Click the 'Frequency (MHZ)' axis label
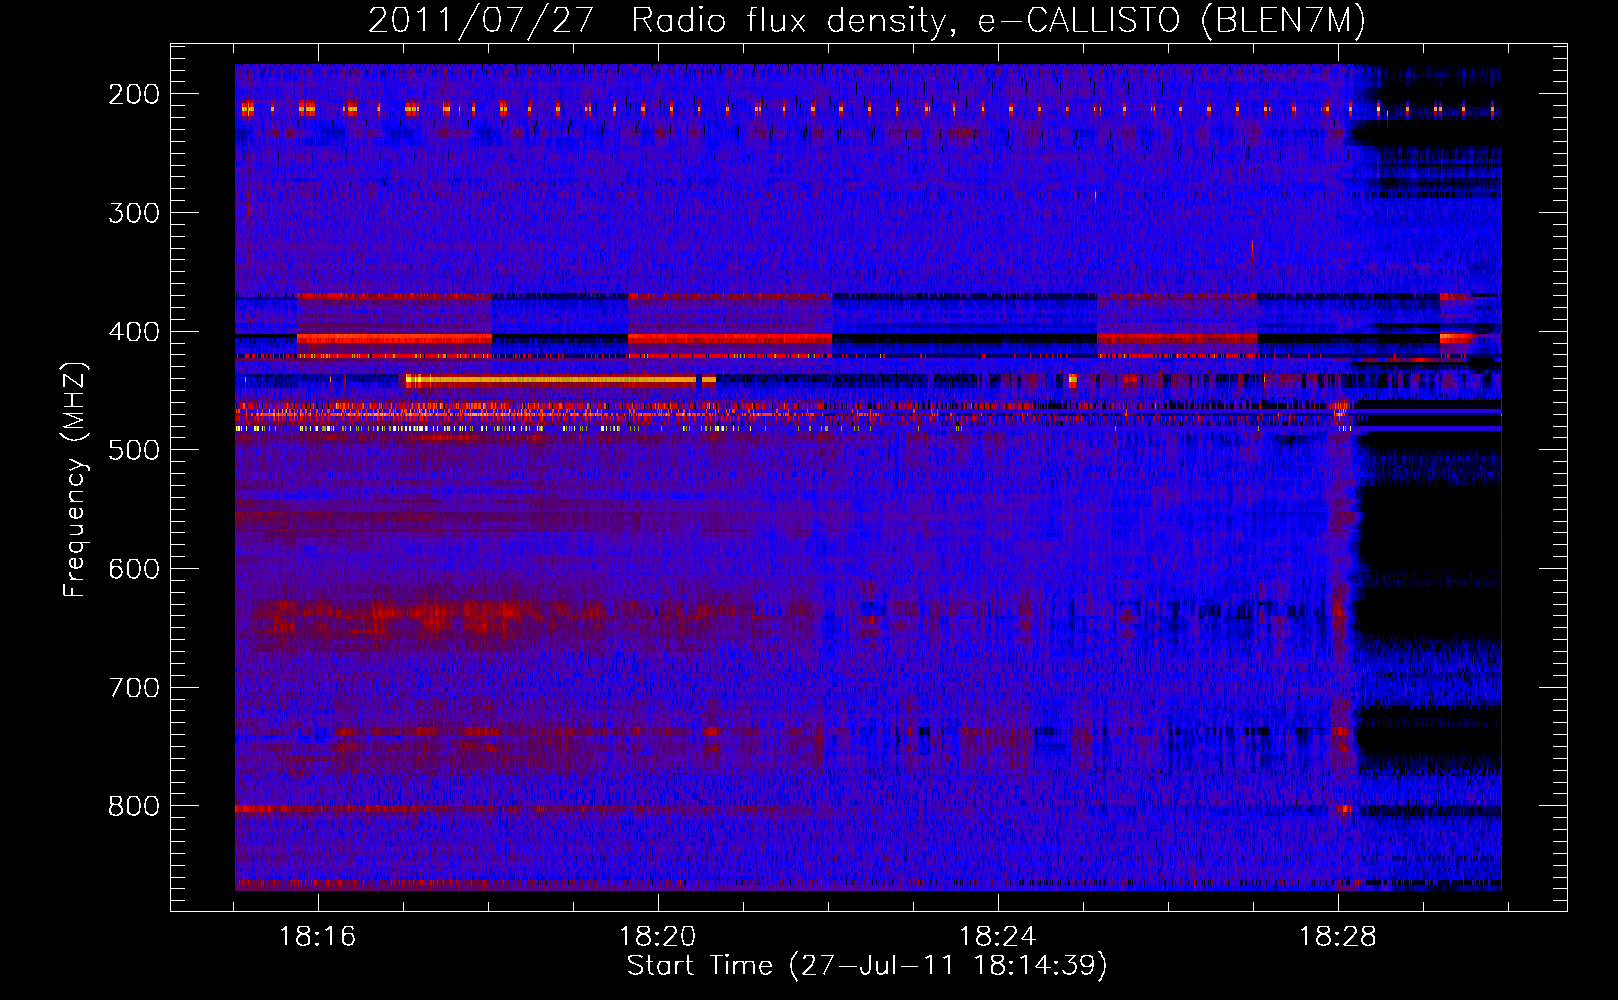1618x1000 pixels. (75, 479)
